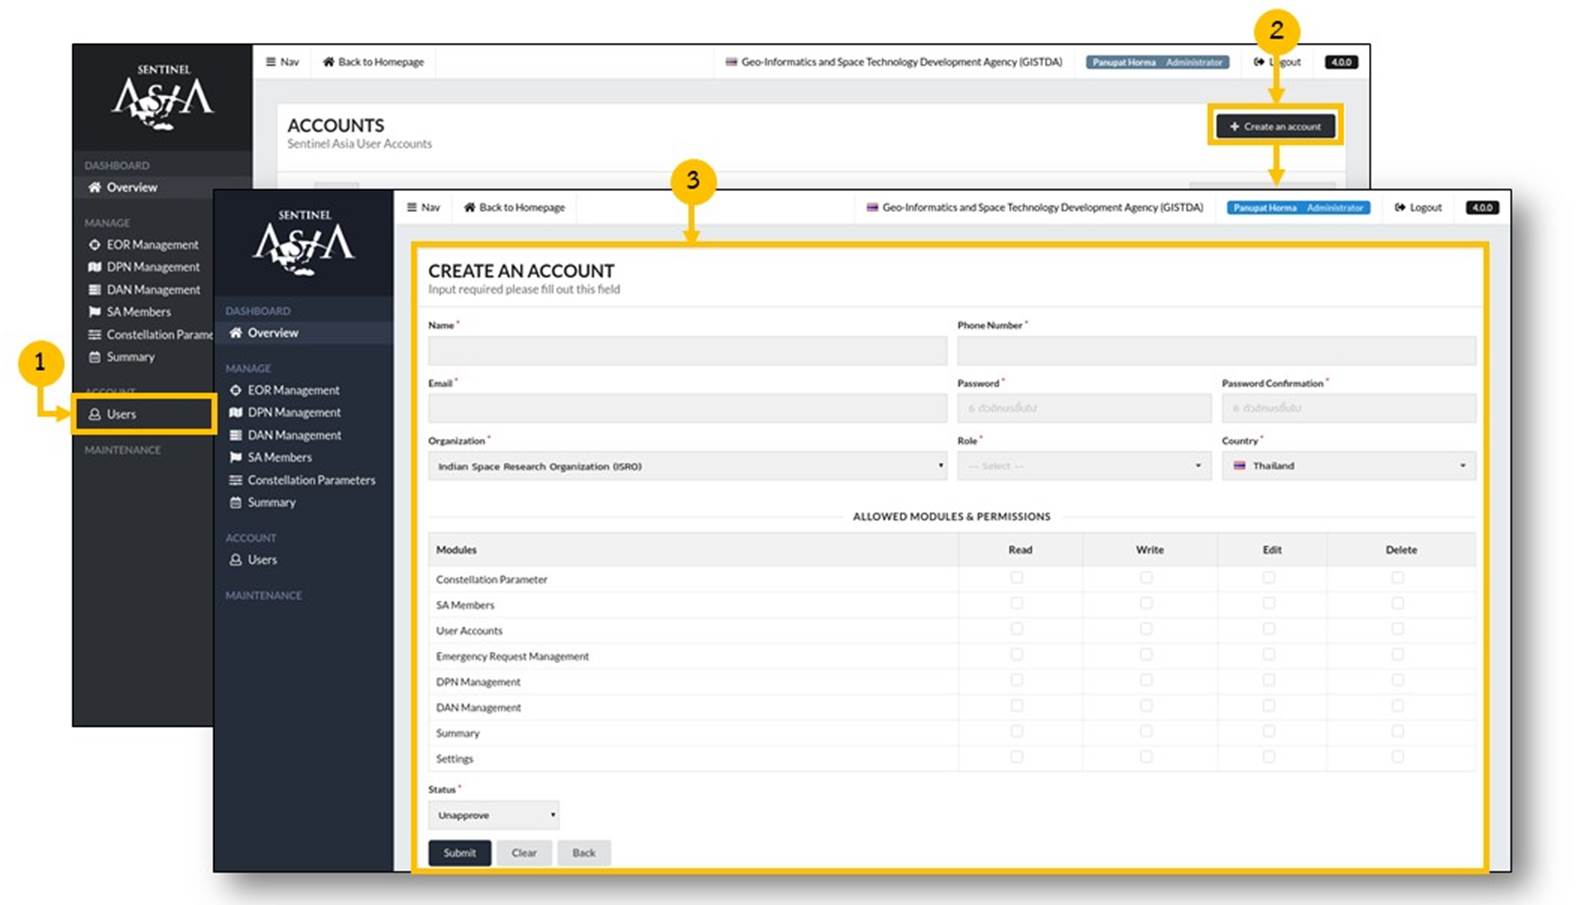The height and width of the screenshot is (905, 1584).
Task: Open the Status dropdown showing Unapprove
Action: click(494, 815)
